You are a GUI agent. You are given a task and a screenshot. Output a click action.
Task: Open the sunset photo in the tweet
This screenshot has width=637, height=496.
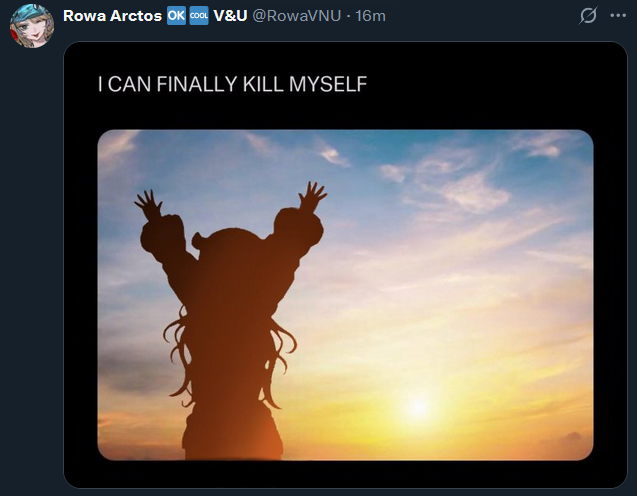(345, 295)
